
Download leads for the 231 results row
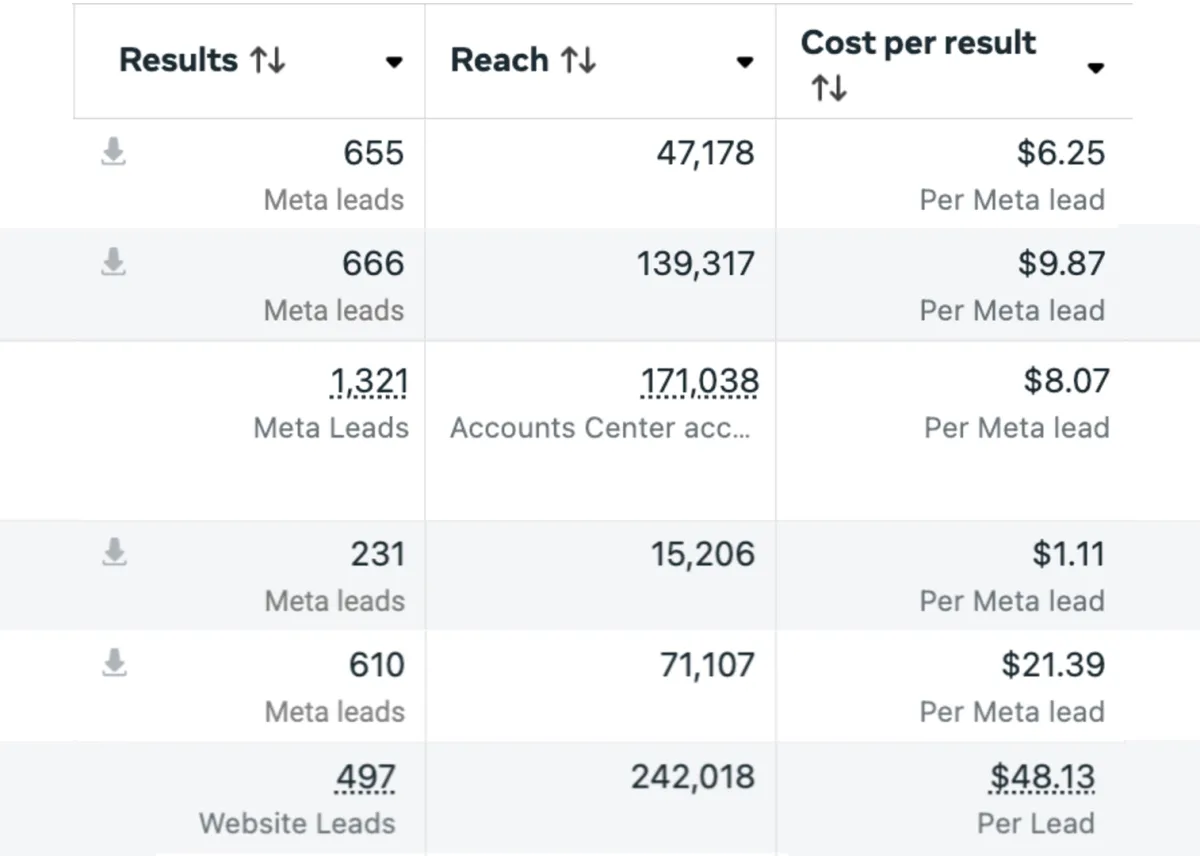click(x=114, y=552)
